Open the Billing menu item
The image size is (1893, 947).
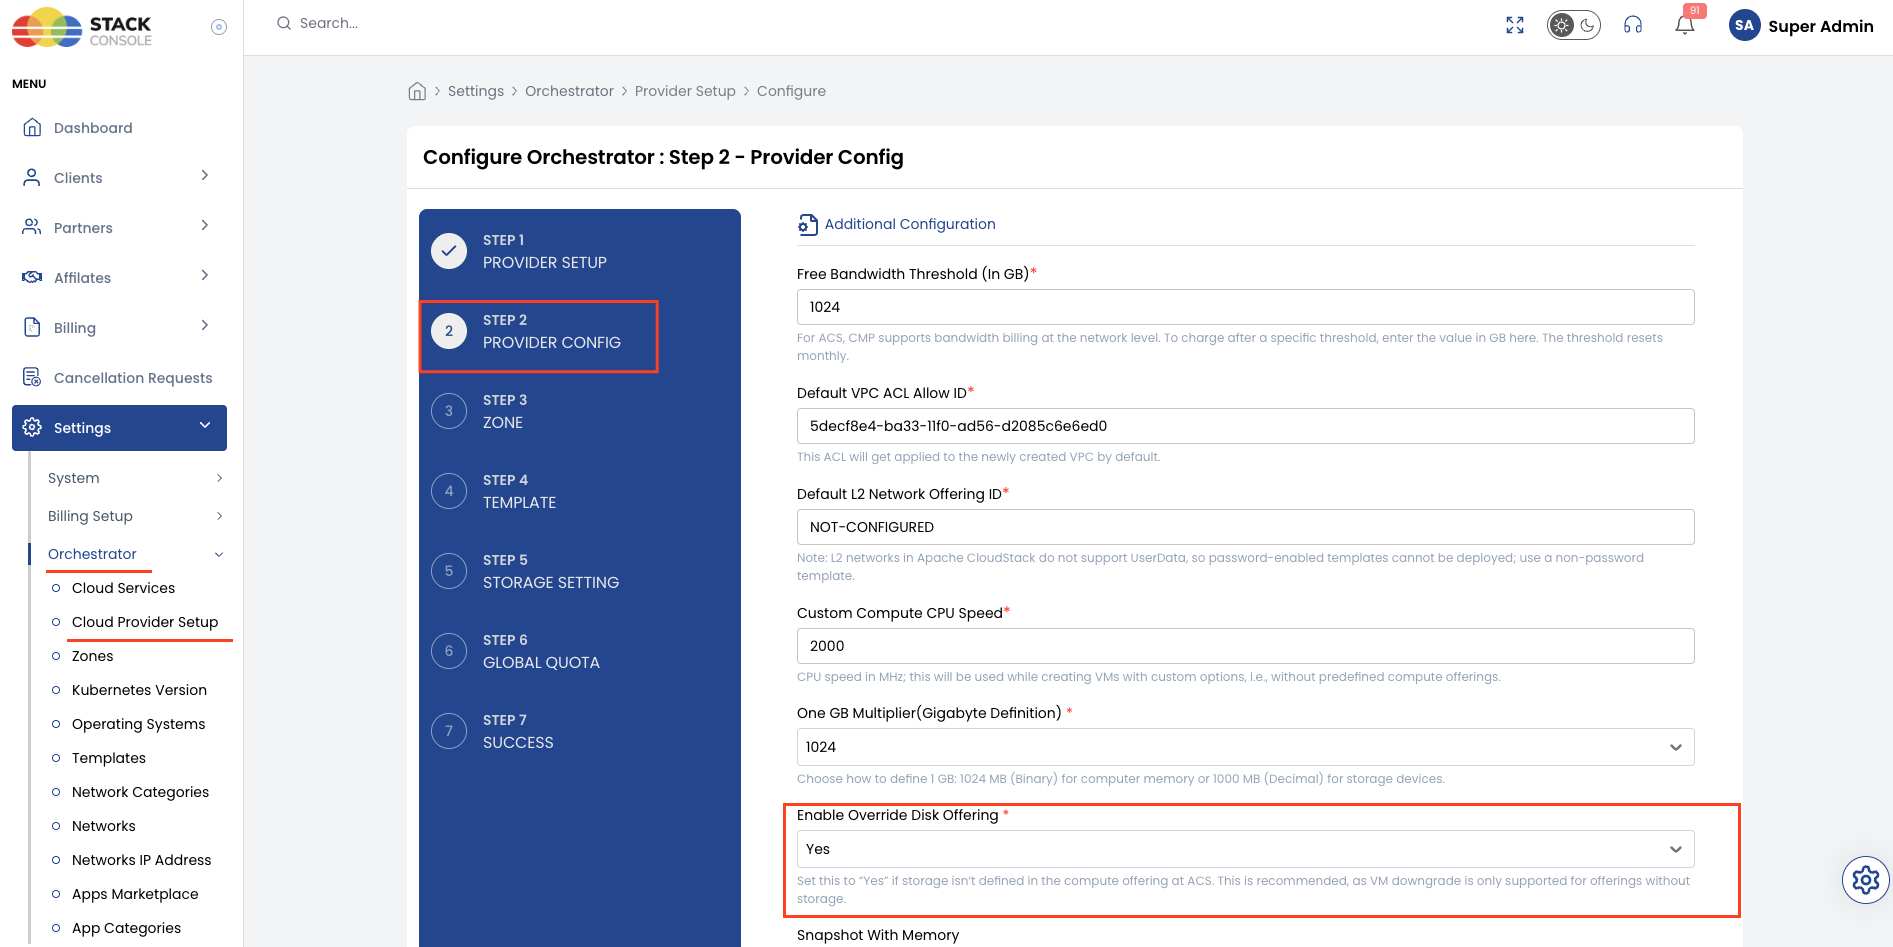75,328
